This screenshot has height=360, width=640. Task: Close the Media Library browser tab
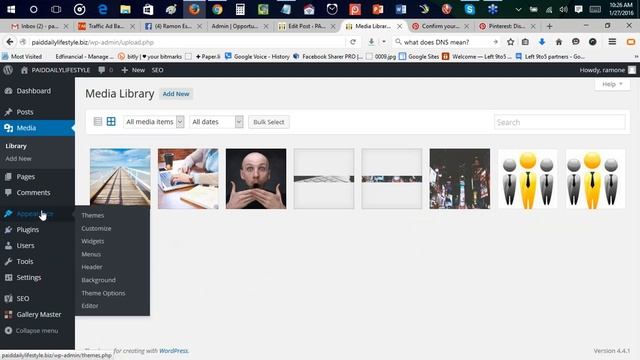(x=400, y=26)
